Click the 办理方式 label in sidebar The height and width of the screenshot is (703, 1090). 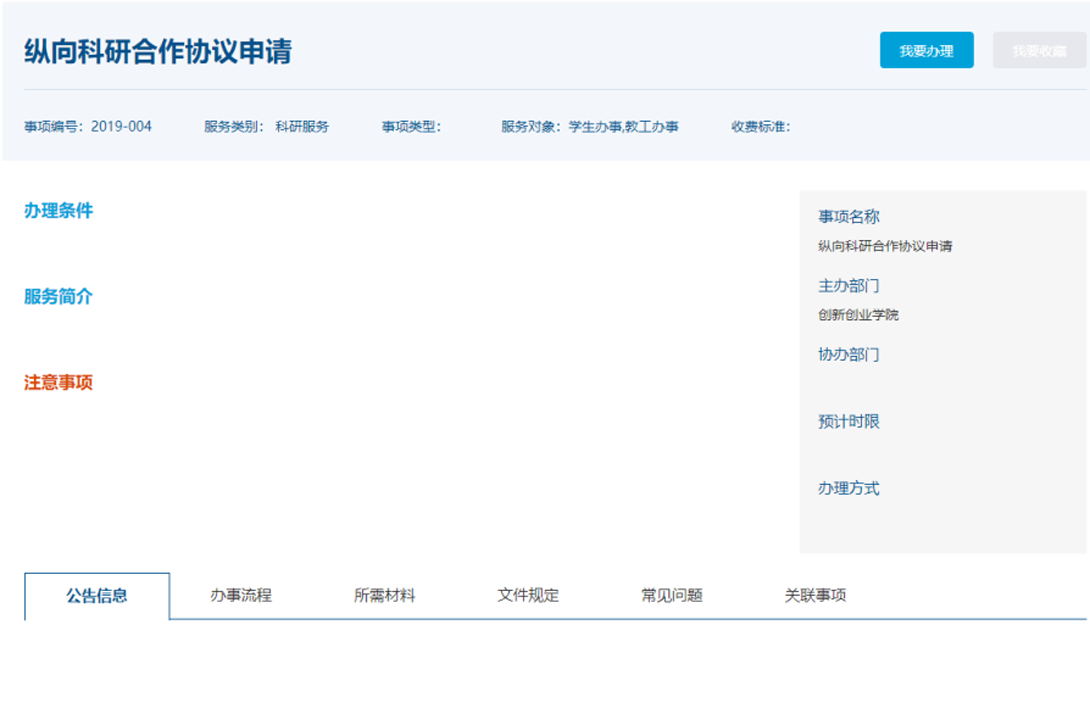coord(849,489)
